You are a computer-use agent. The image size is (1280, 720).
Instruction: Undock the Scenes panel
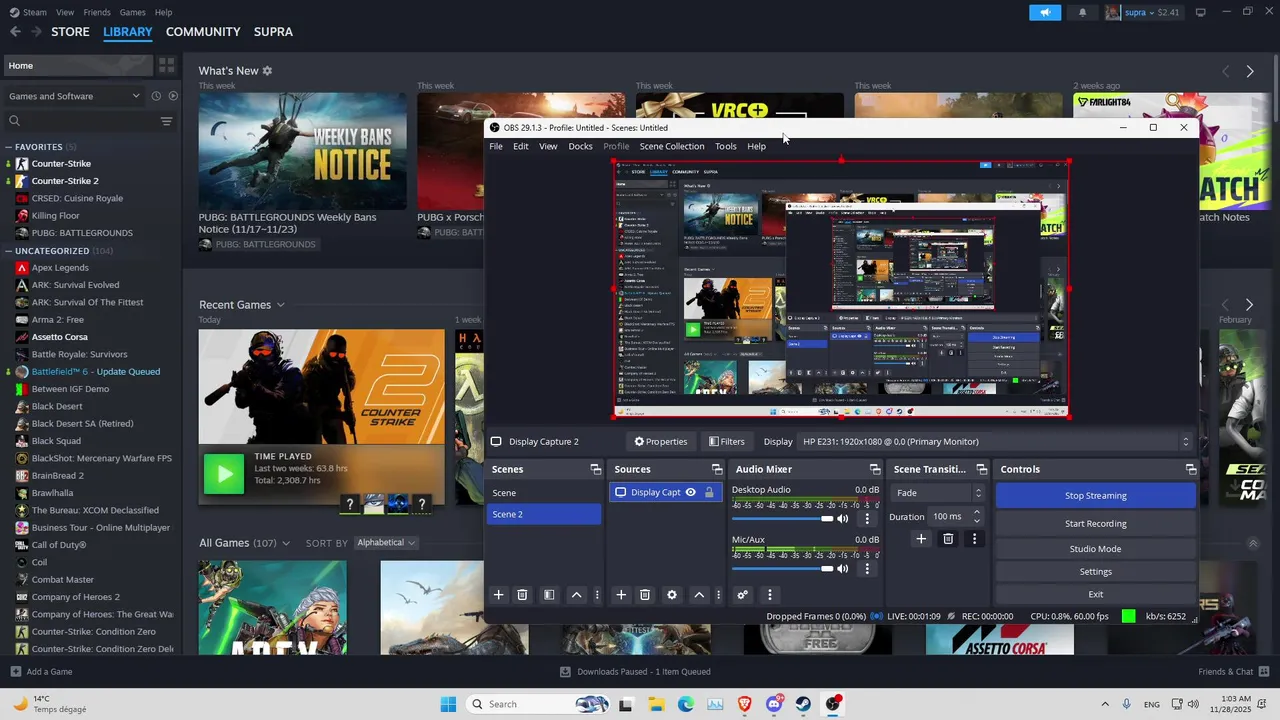pos(596,469)
